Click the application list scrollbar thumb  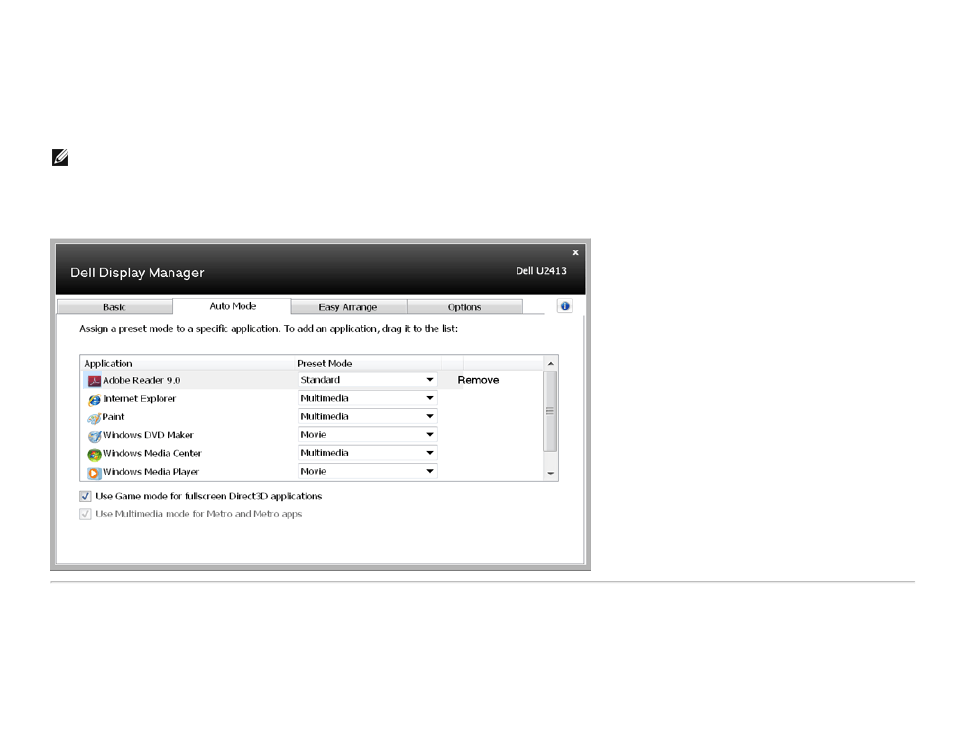coord(550,411)
